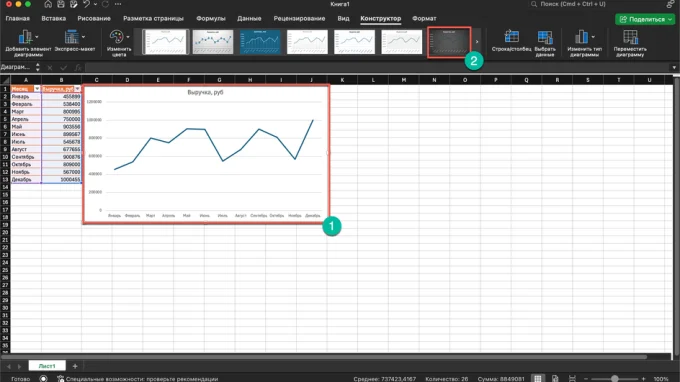Screen dimensions: 680x382
Task: Click the formula cancel X icon
Action: [50, 68]
